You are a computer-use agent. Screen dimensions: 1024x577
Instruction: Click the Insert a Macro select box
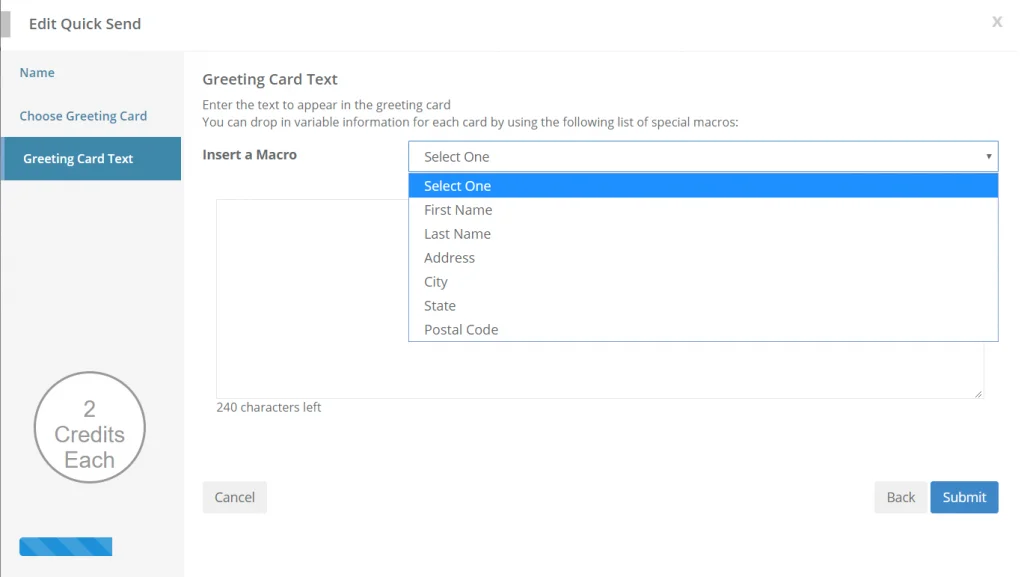pos(703,157)
